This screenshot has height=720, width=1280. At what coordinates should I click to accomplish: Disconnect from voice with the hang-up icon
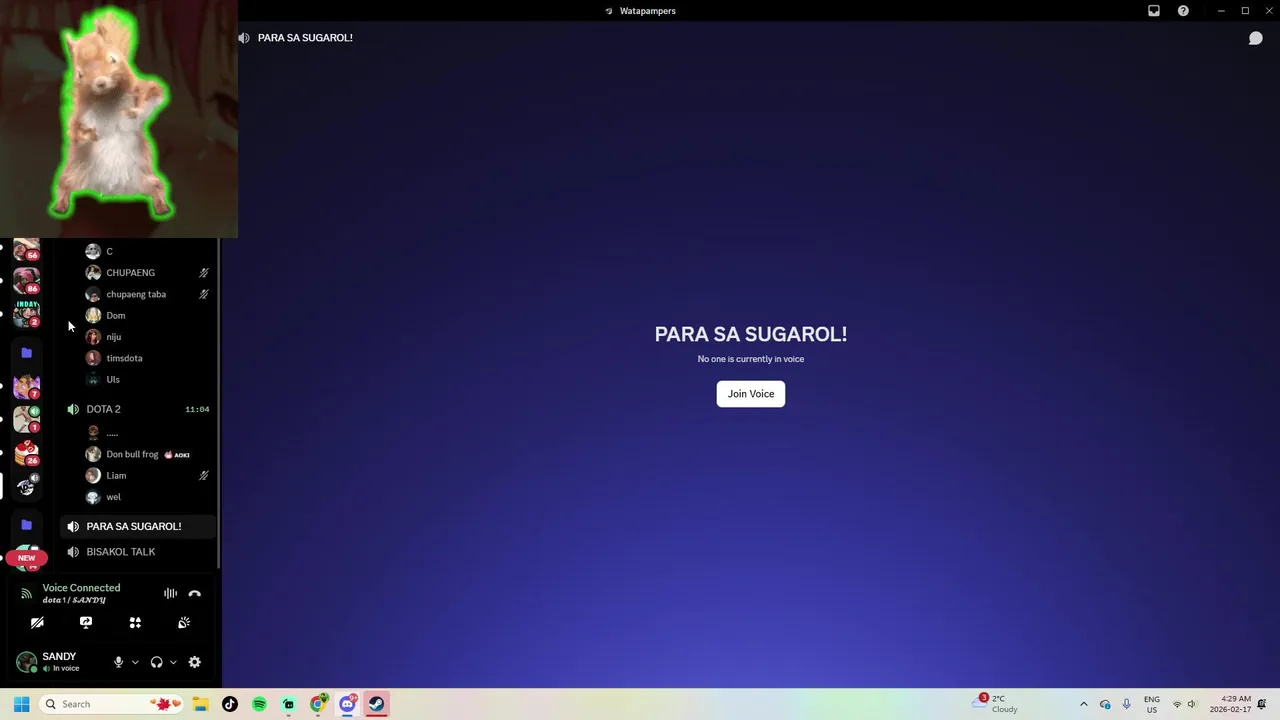[195, 594]
